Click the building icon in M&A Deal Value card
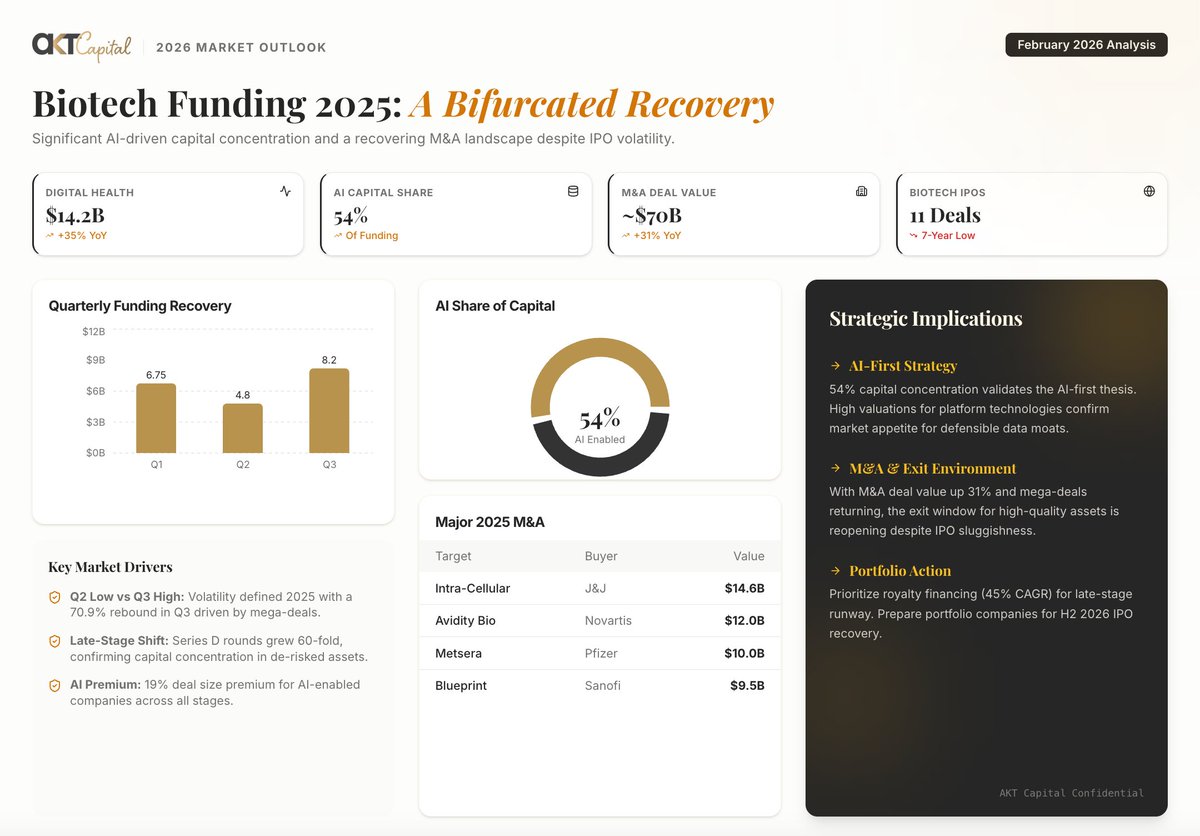Screen dimensions: 1200x836 click(x=861, y=191)
